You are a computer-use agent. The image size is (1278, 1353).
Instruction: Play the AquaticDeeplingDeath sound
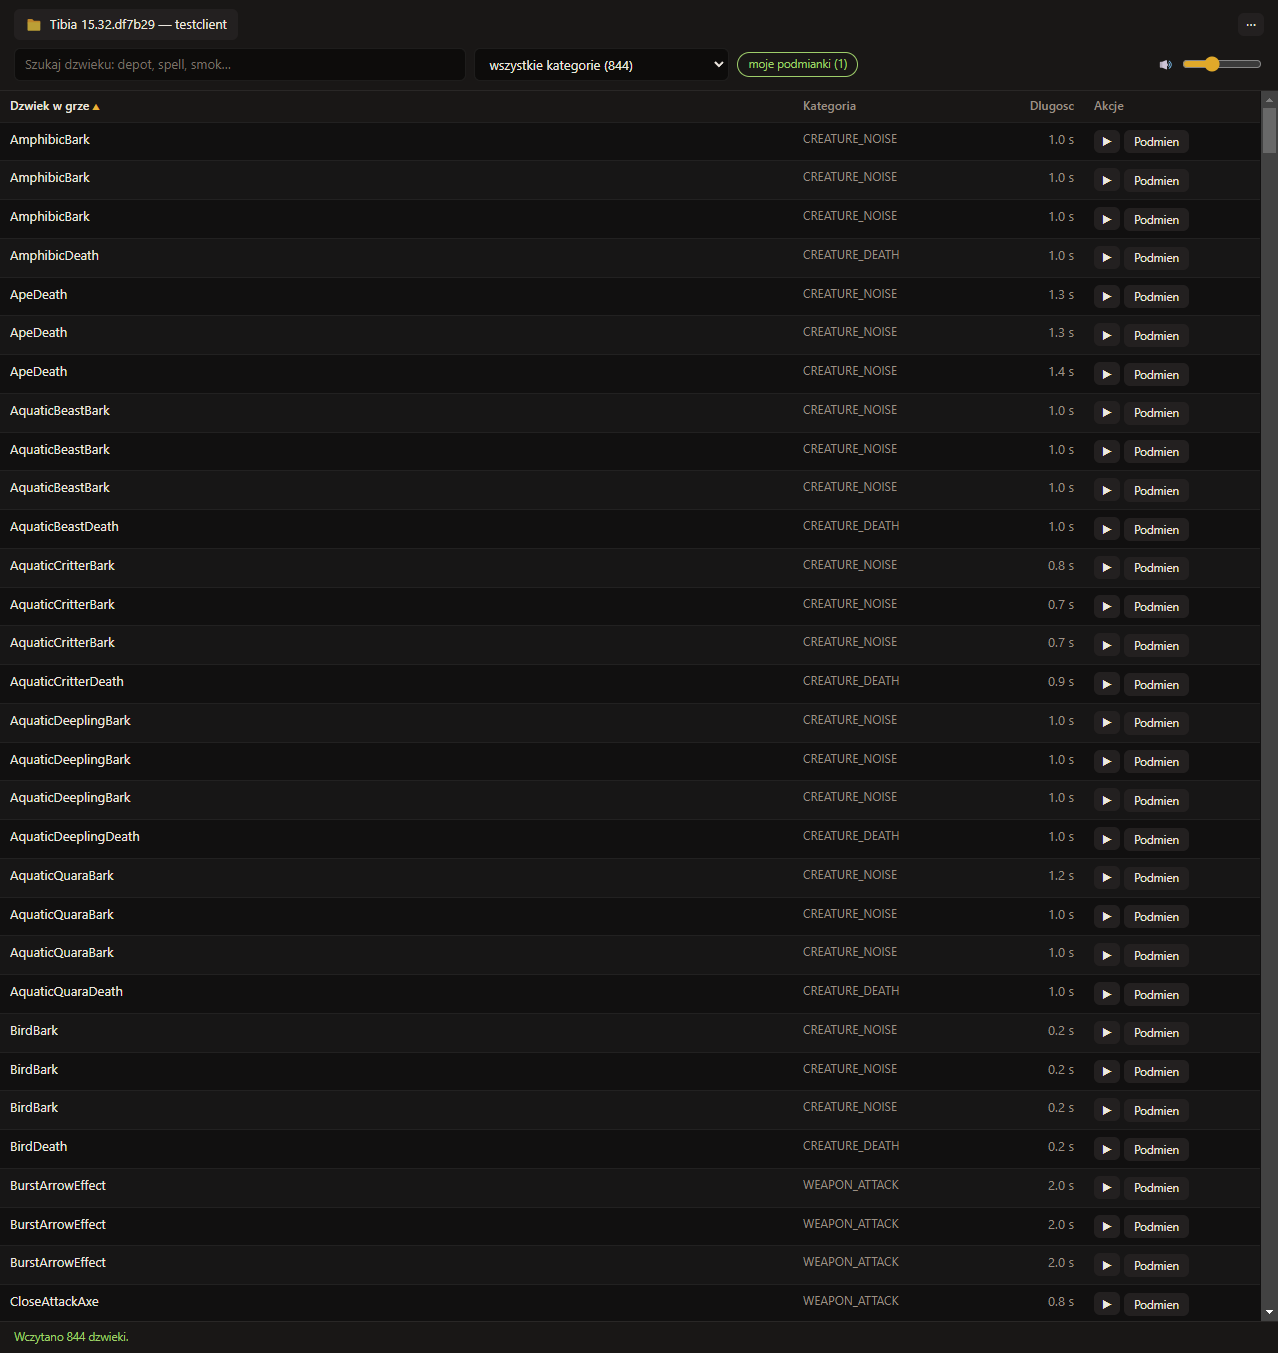pos(1106,840)
